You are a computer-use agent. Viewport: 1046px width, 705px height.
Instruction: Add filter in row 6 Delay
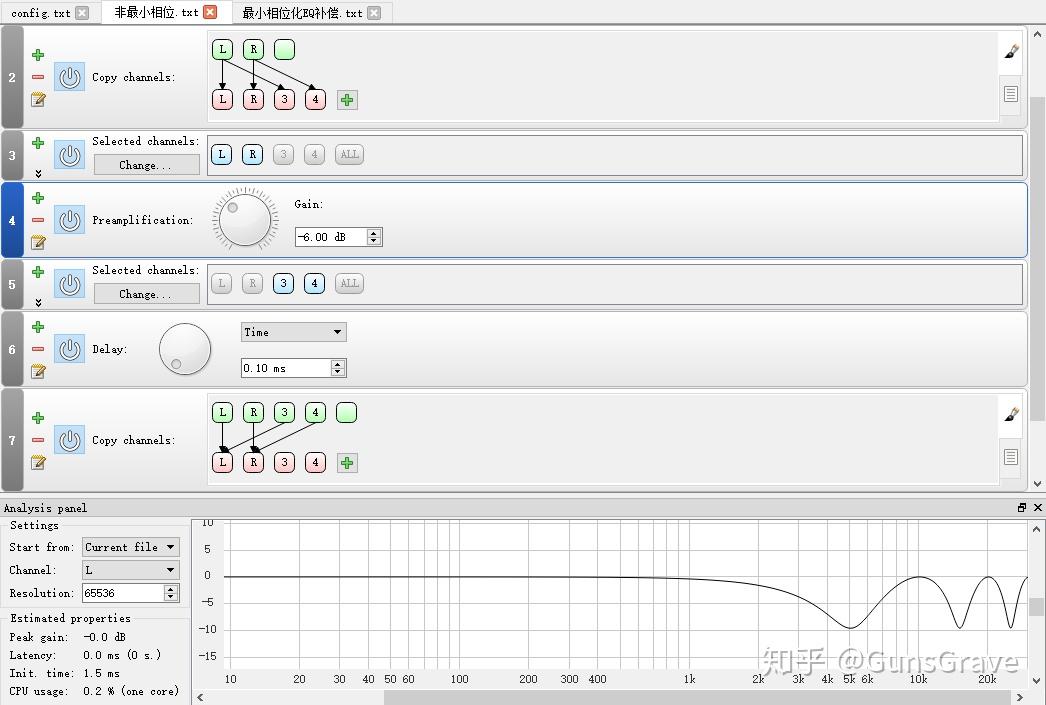click(x=38, y=327)
